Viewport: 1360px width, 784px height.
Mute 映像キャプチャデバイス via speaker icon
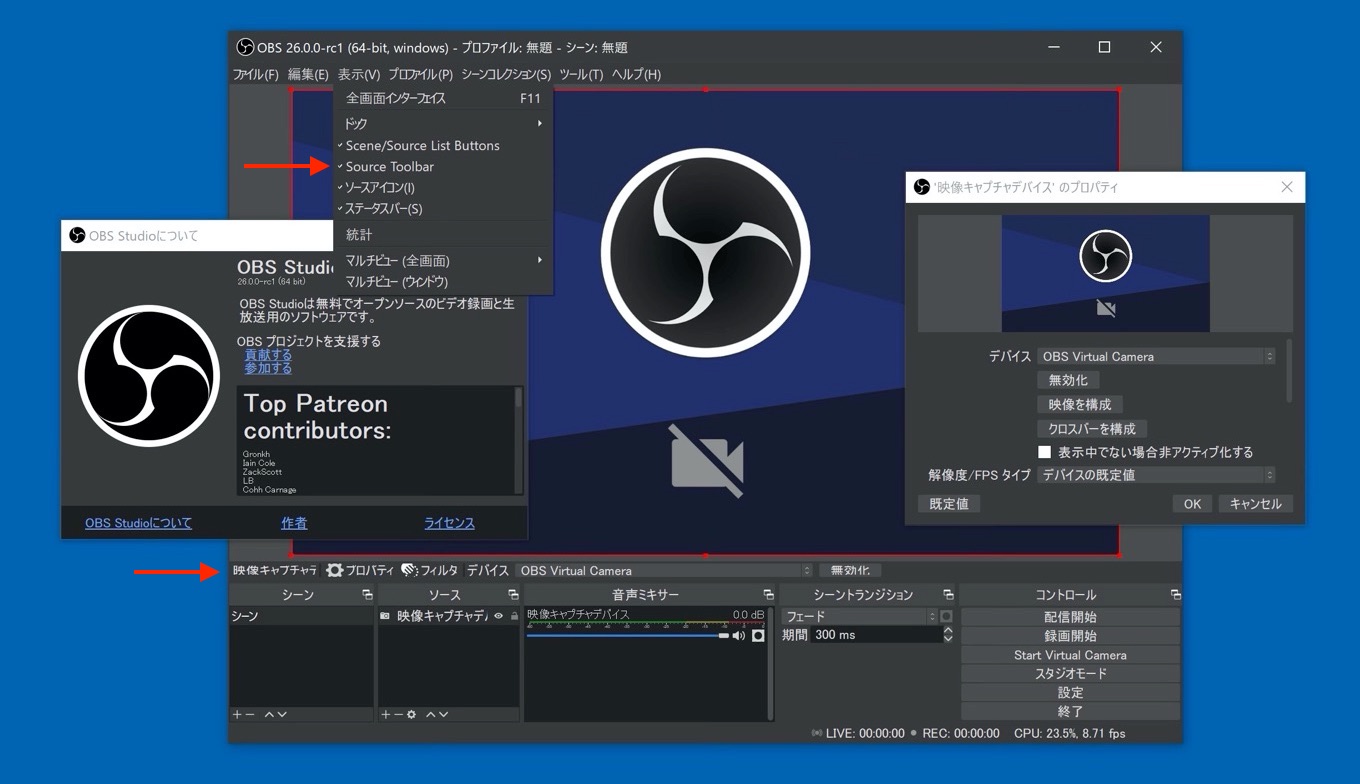(739, 636)
